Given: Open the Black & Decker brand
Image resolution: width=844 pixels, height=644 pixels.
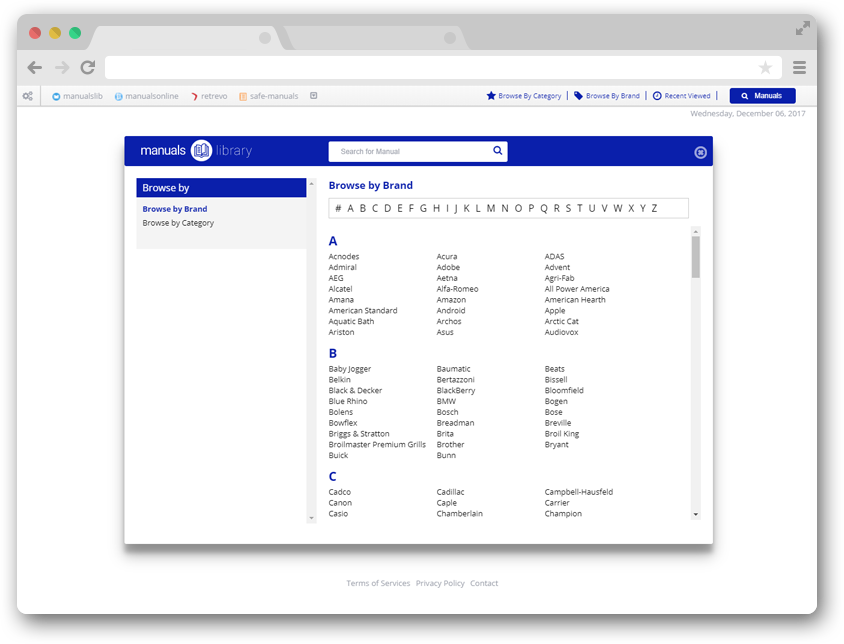Looking at the screenshot, I should [355, 390].
